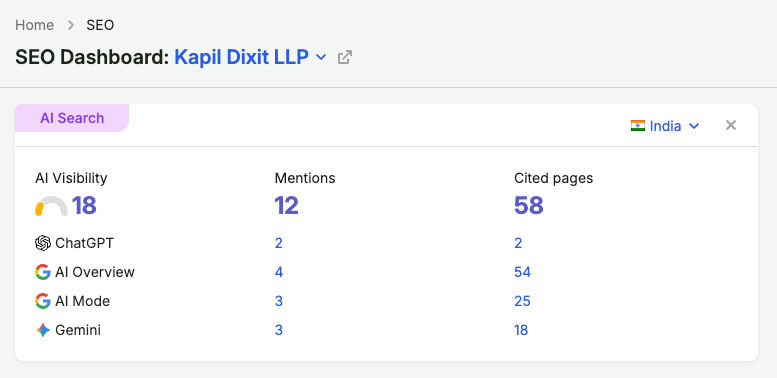Open the India country dropdown
This screenshot has height=378, width=777.
pos(665,126)
